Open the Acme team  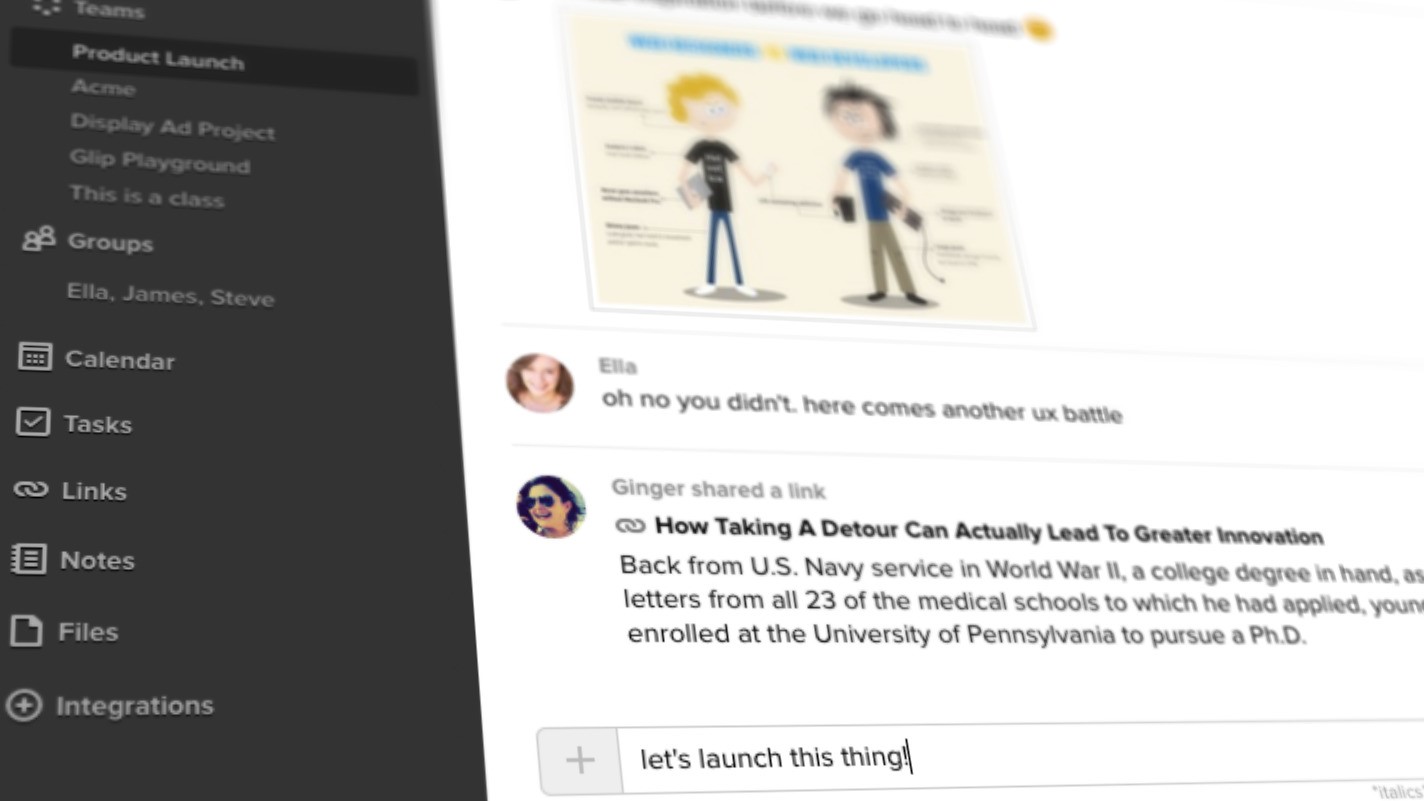[103, 88]
